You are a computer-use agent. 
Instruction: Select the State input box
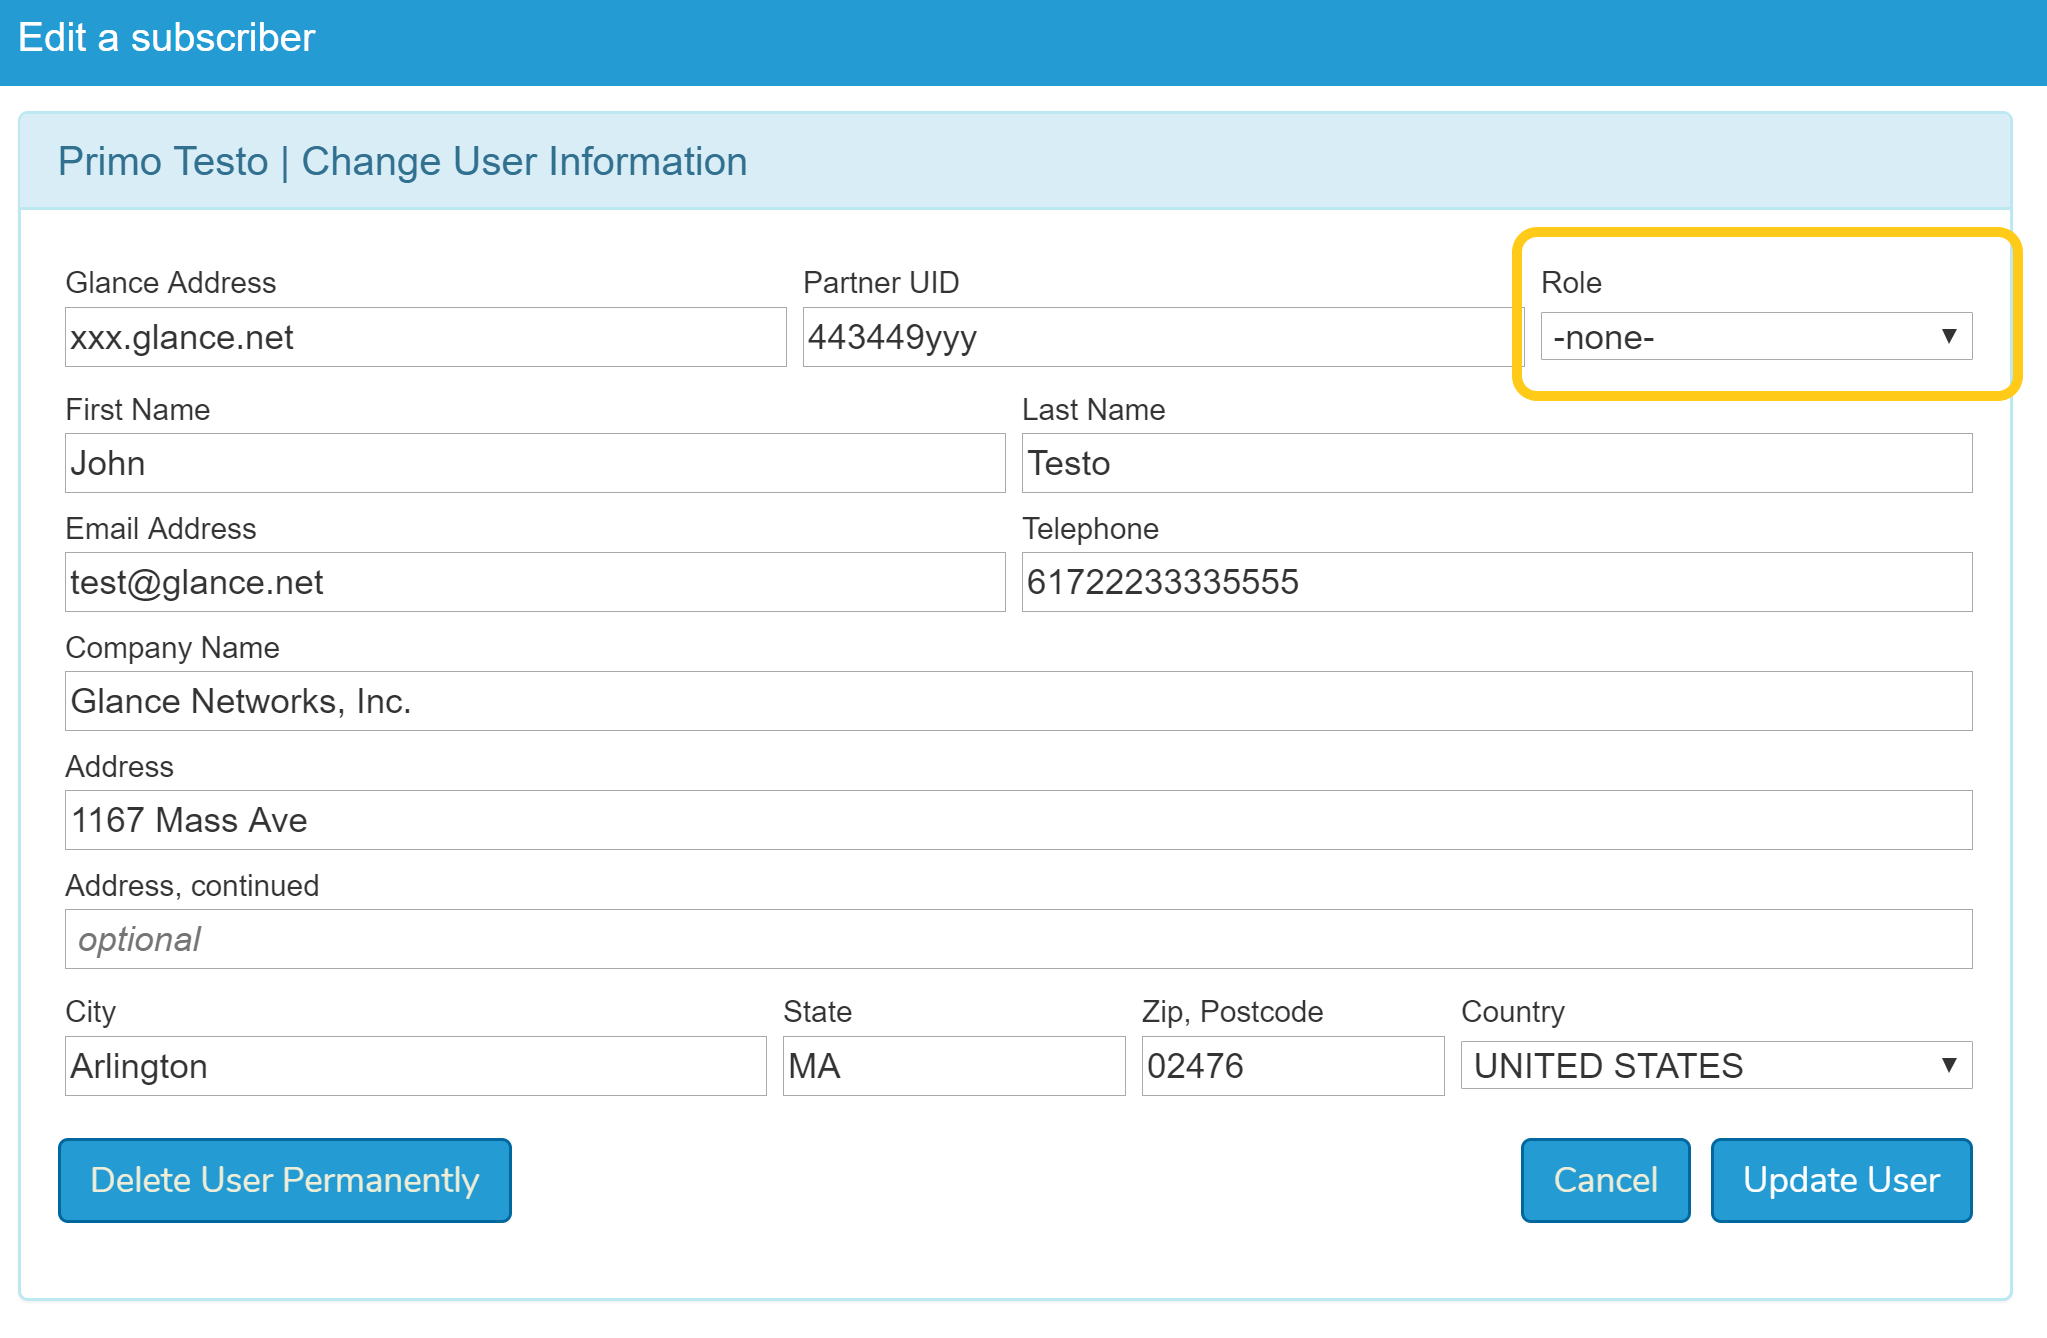(953, 1066)
